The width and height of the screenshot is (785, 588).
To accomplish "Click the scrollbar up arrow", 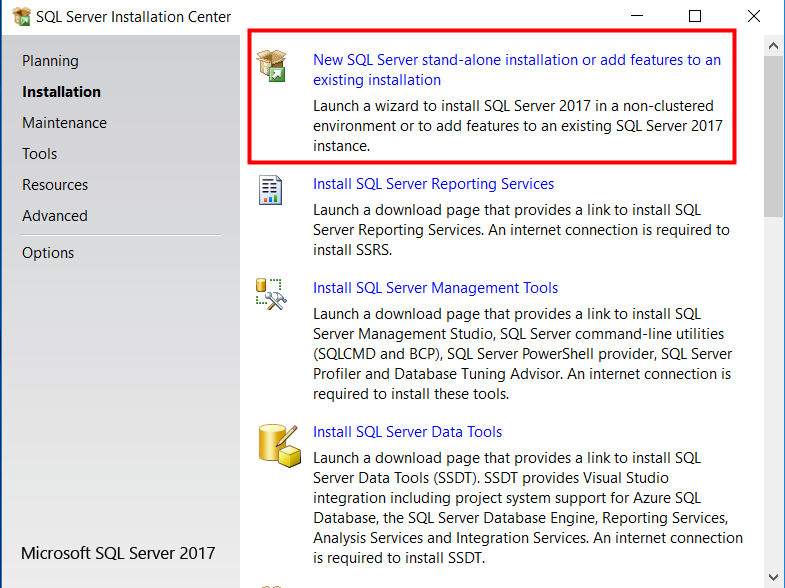I will click(773, 46).
